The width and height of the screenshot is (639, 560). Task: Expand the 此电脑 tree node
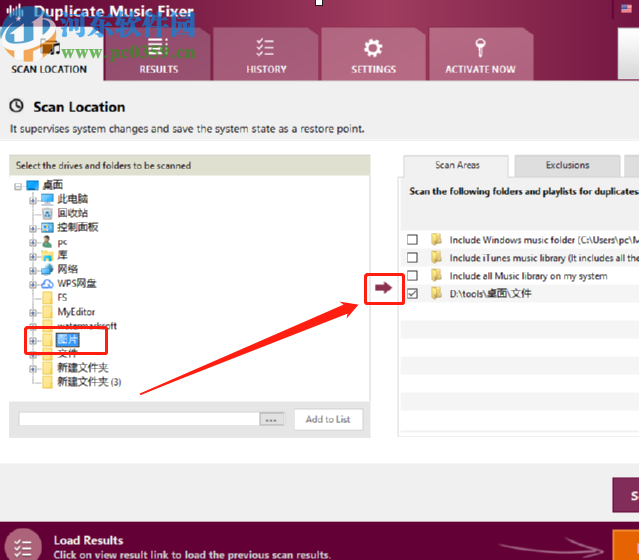[33, 200]
